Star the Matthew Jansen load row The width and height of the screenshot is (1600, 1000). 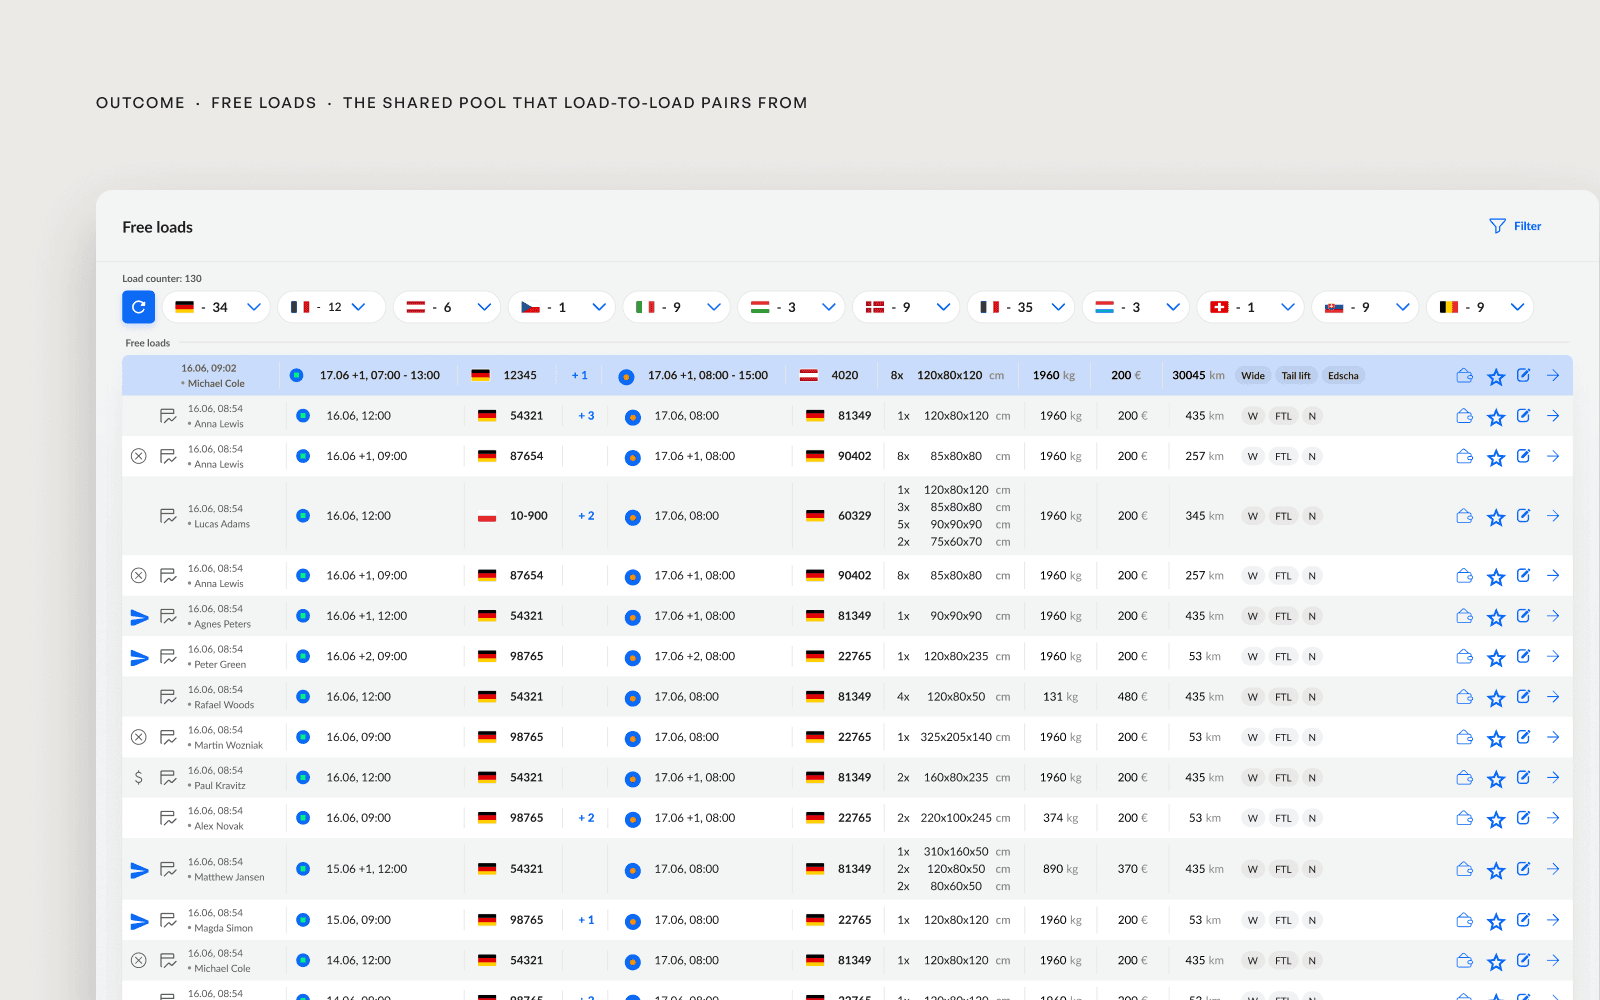click(x=1496, y=870)
